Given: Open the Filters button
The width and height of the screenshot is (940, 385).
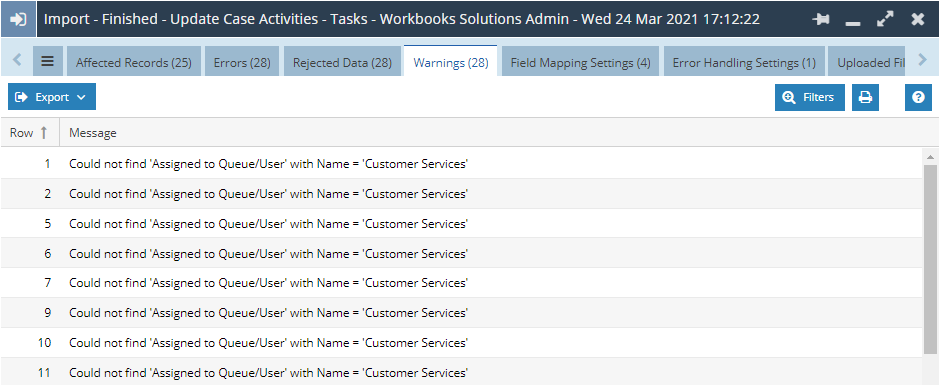Looking at the screenshot, I should [x=810, y=97].
